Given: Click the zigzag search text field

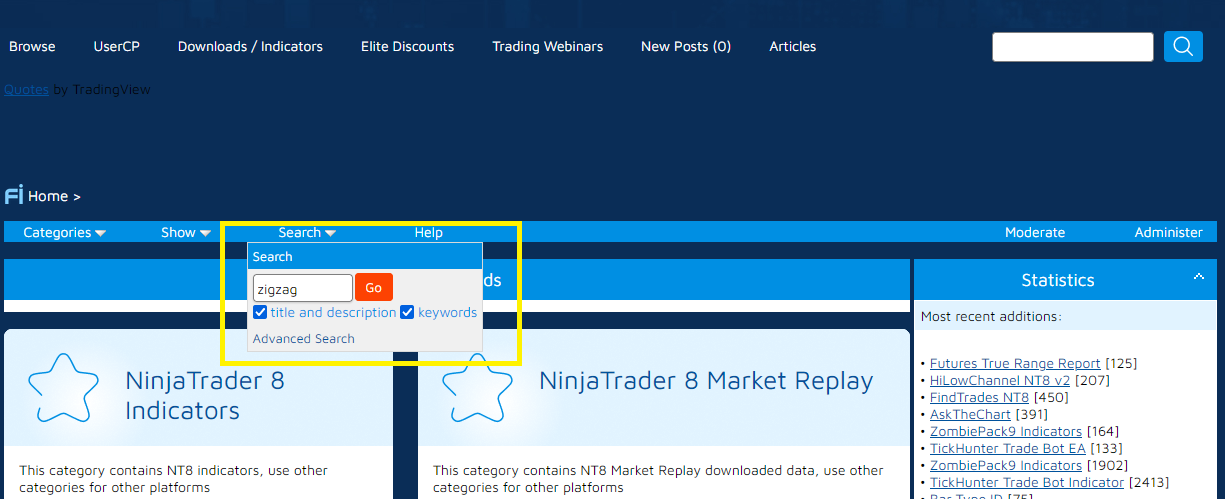Looking at the screenshot, I should pos(302,288).
